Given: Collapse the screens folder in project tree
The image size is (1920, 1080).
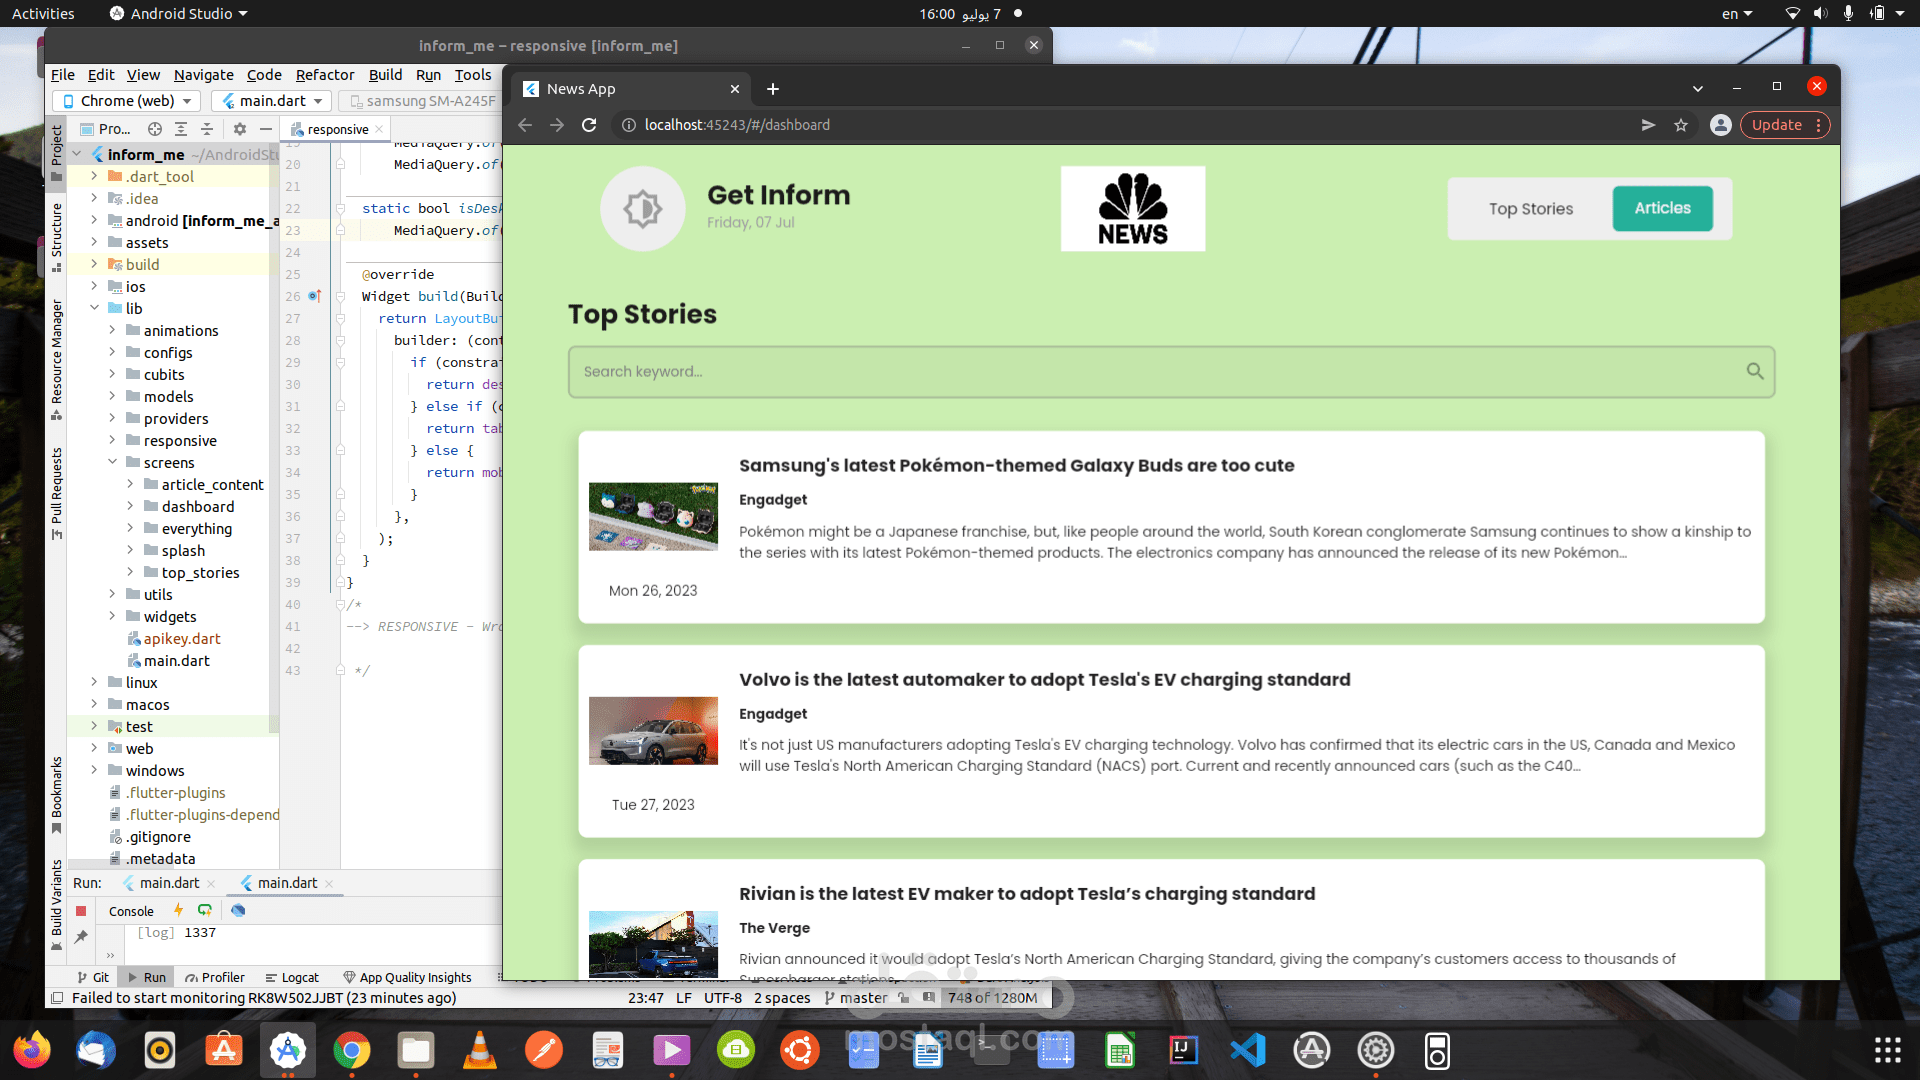Looking at the screenshot, I should [x=113, y=463].
